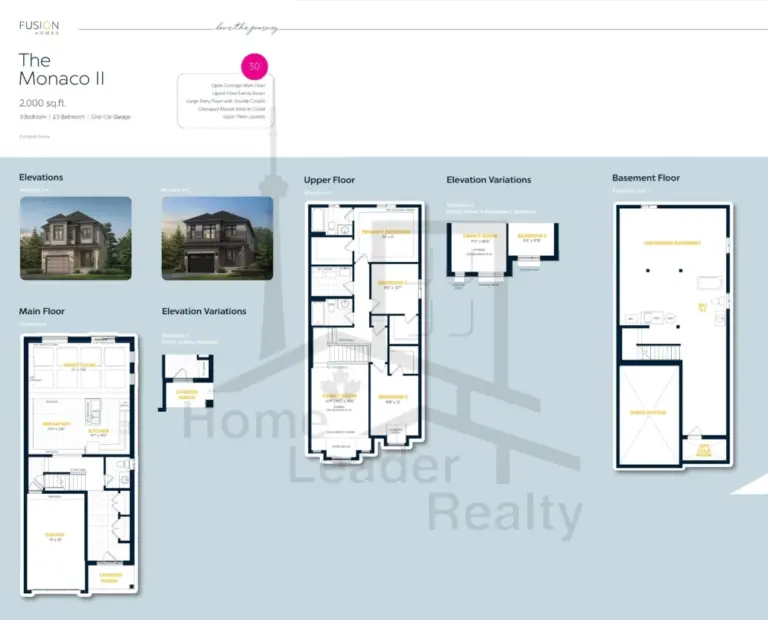768x620 pixels.
Task: Click the '2,000 sq.ft.' text
Action: click(42, 103)
